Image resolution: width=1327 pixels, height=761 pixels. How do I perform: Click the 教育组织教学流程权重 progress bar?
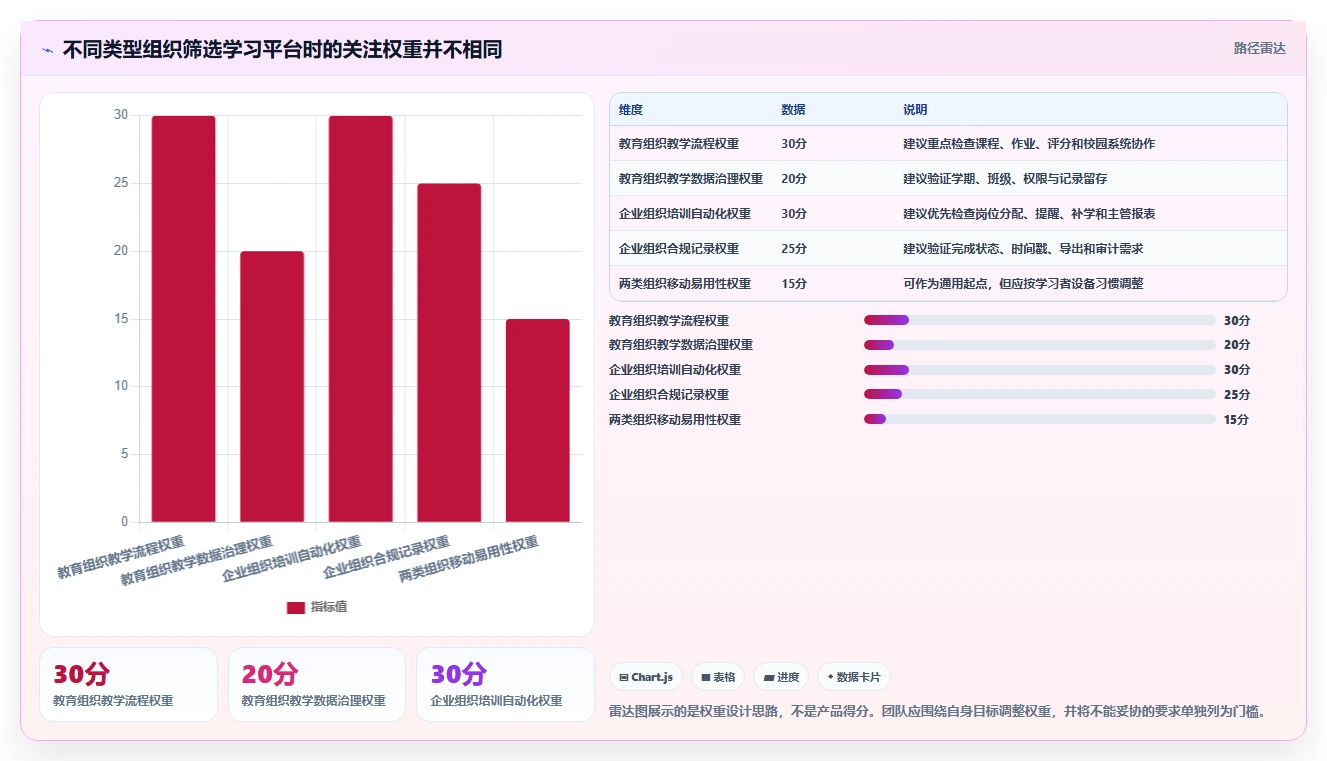click(x=1040, y=320)
